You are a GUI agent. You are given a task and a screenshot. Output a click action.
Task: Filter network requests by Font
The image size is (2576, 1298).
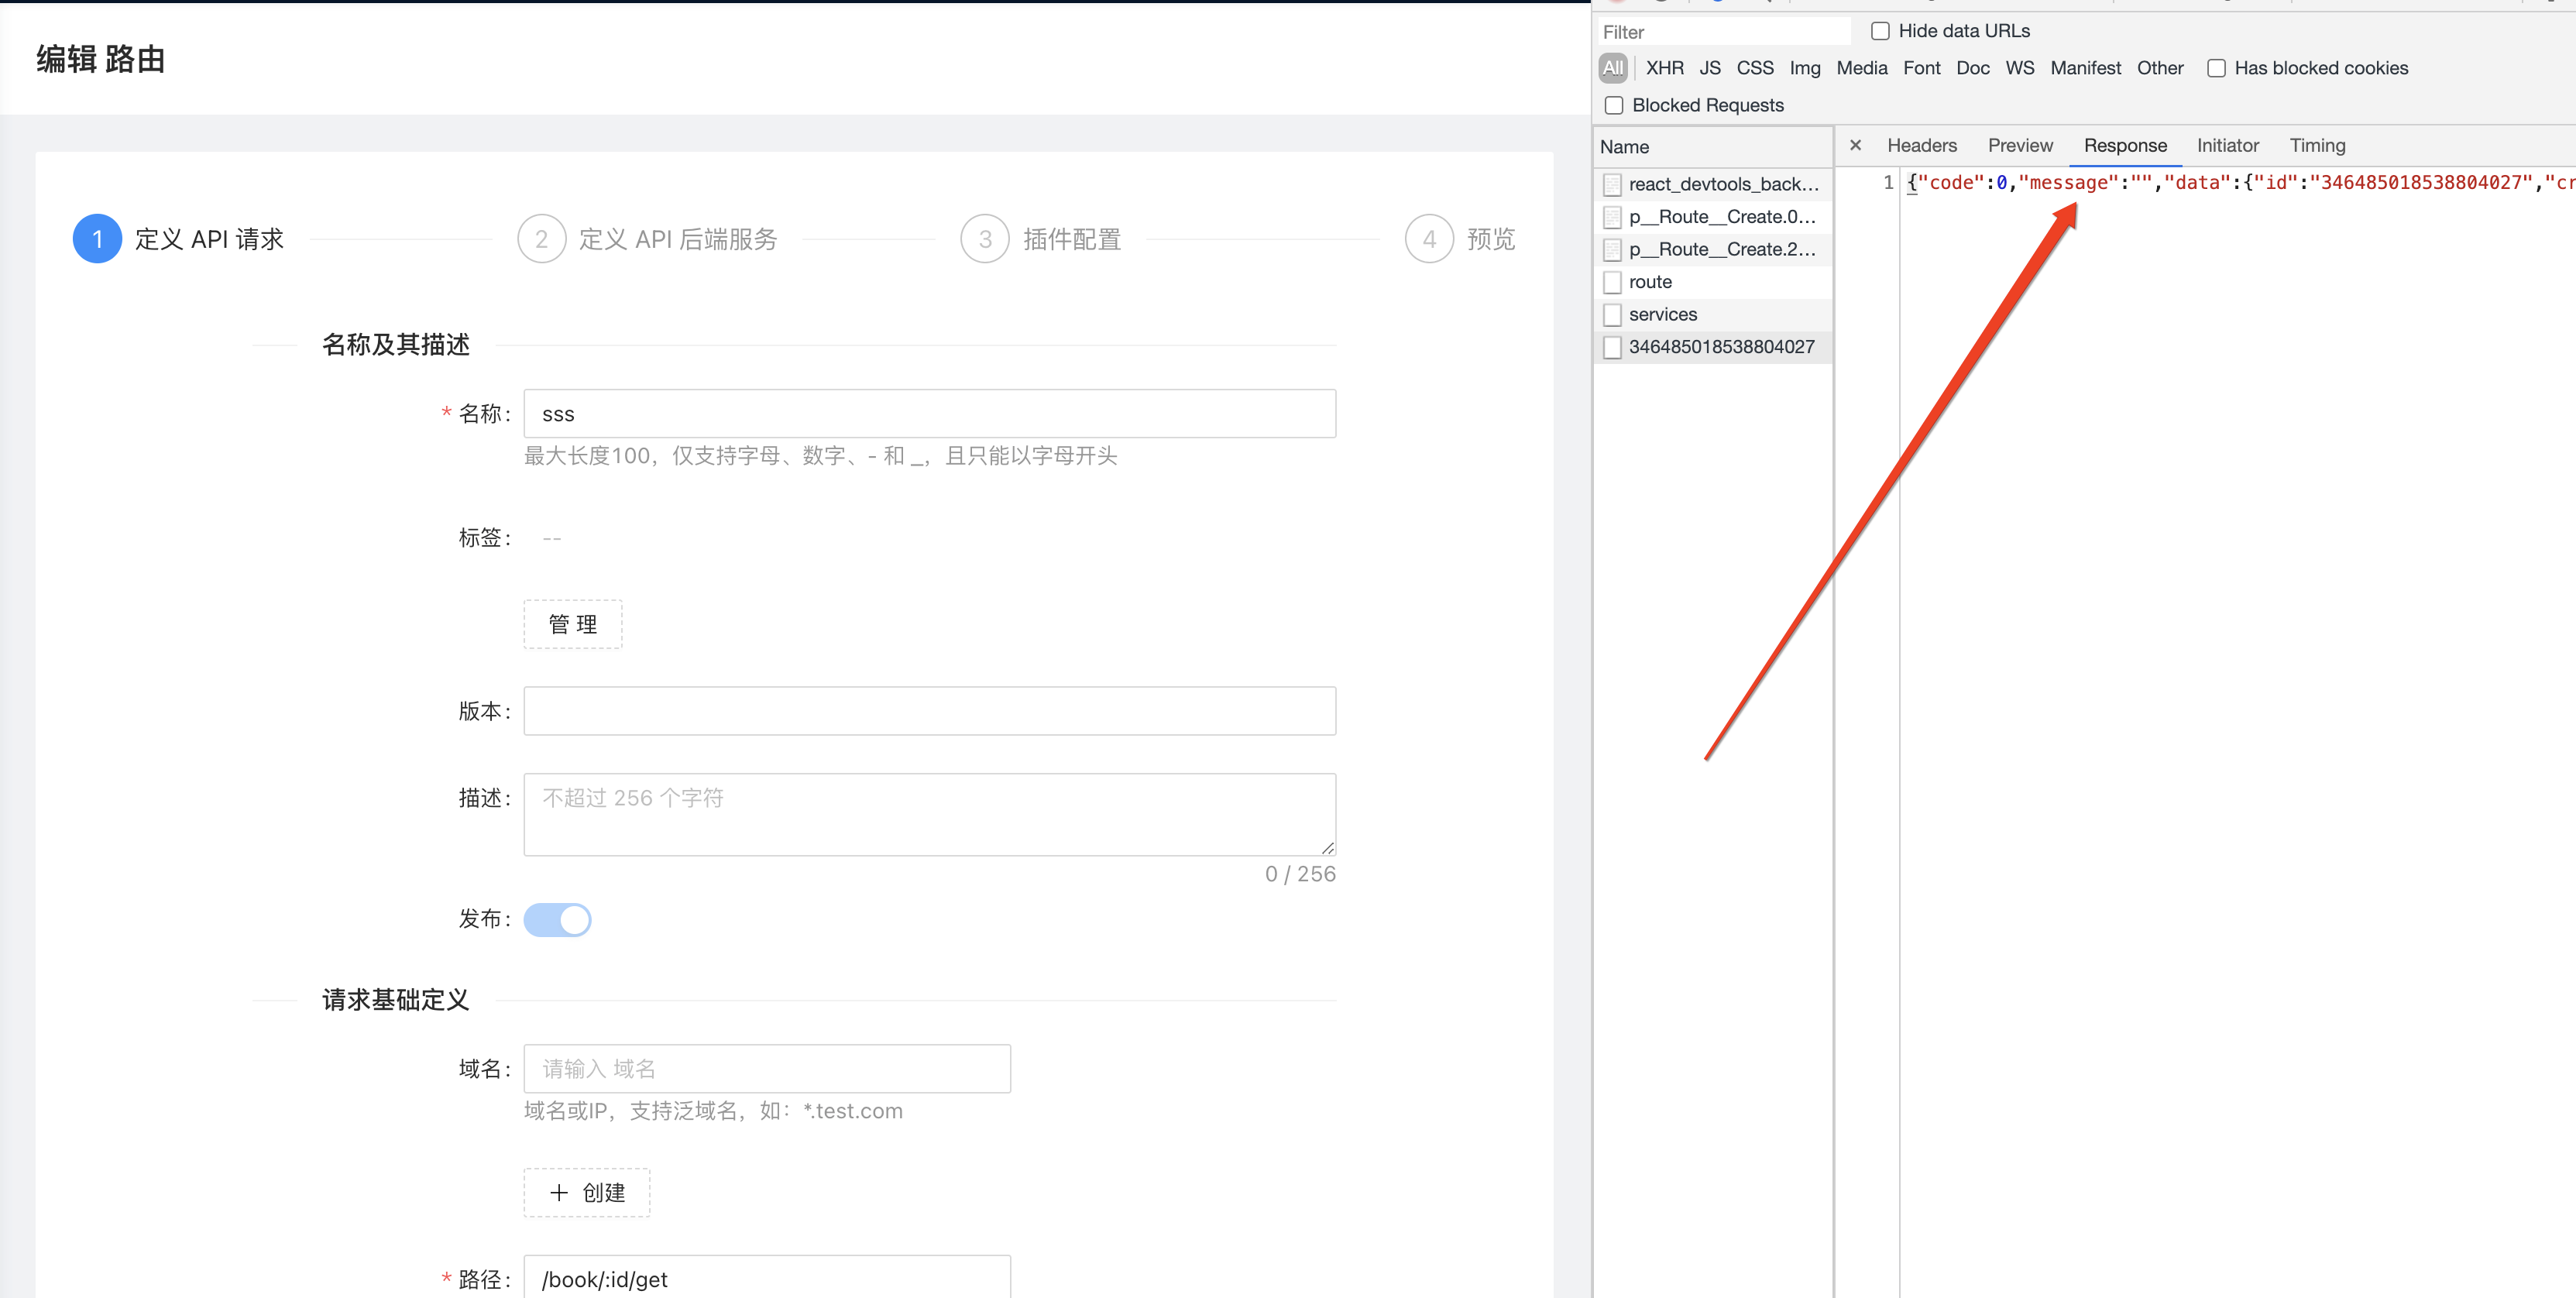pyautogui.click(x=1921, y=68)
